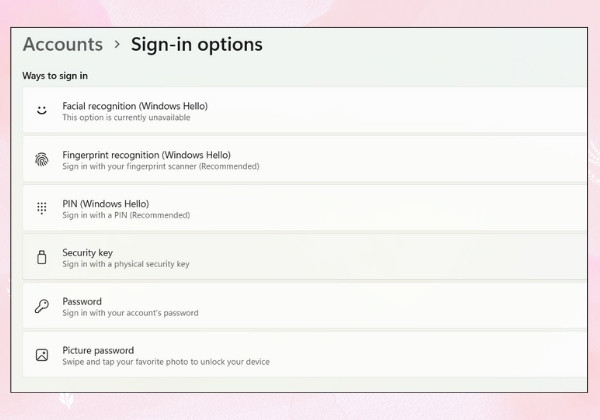Click the fingerprint icon
The width and height of the screenshot is (600, 420).
click(x=42, y=159)
